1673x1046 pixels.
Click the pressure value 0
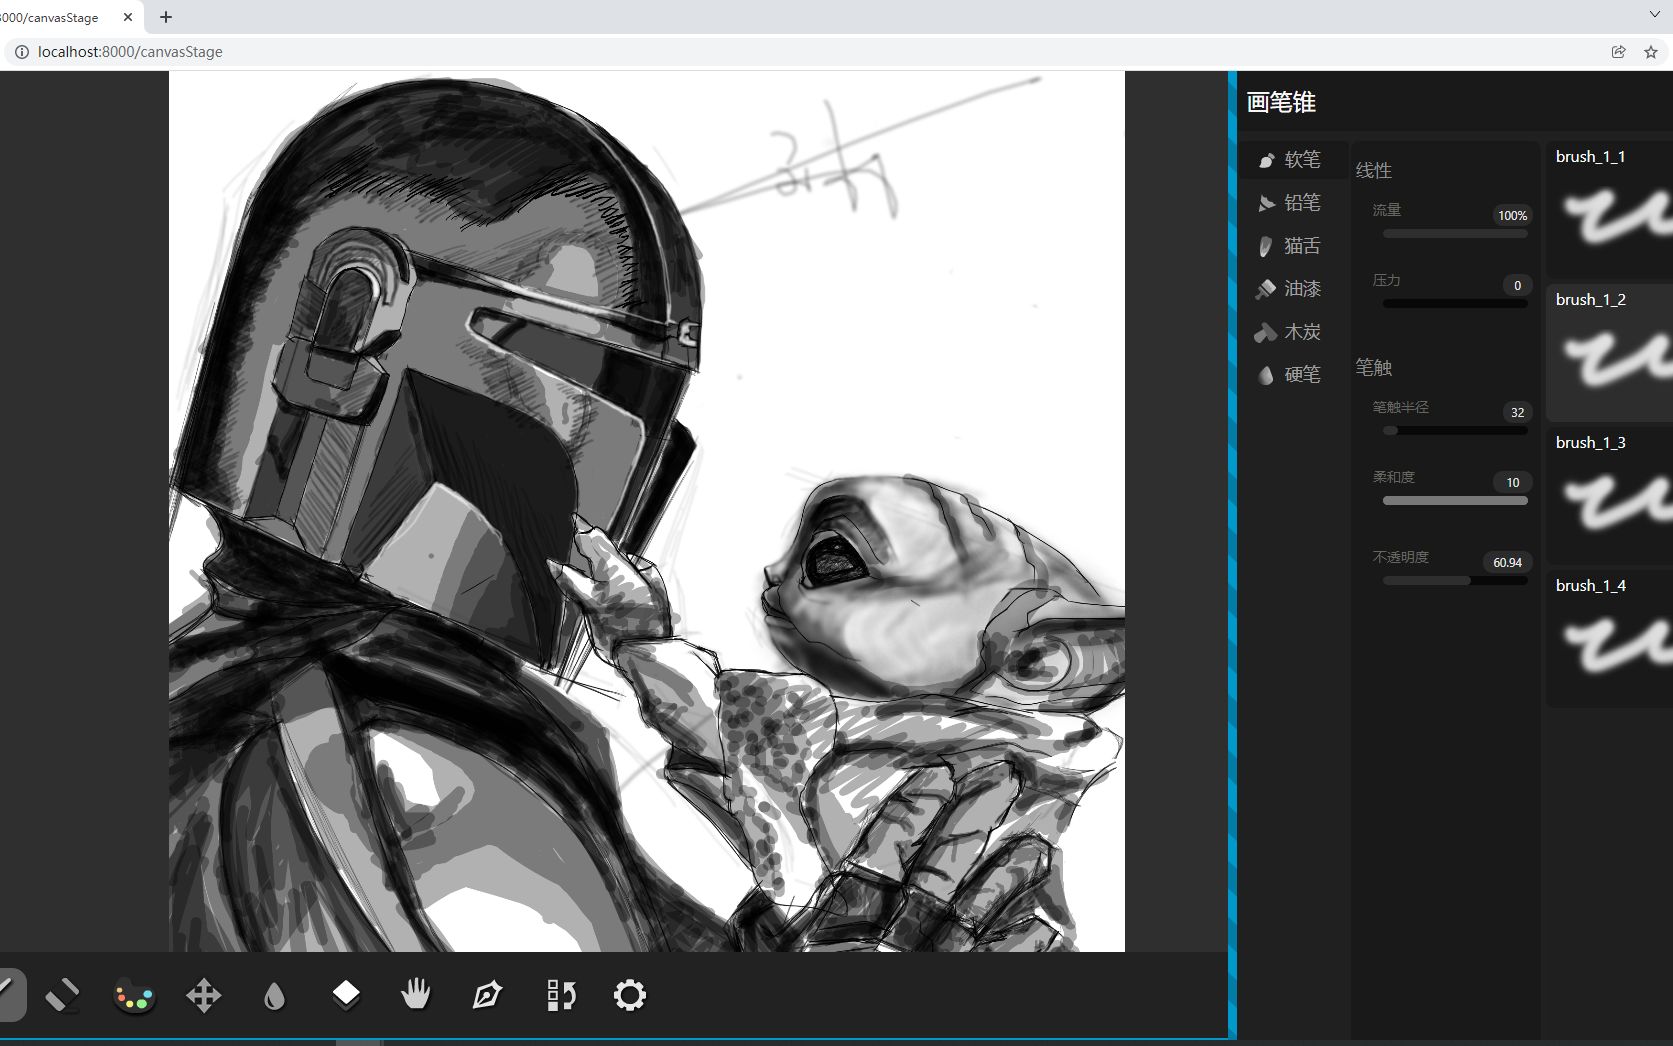click(x=1517, y=286)
